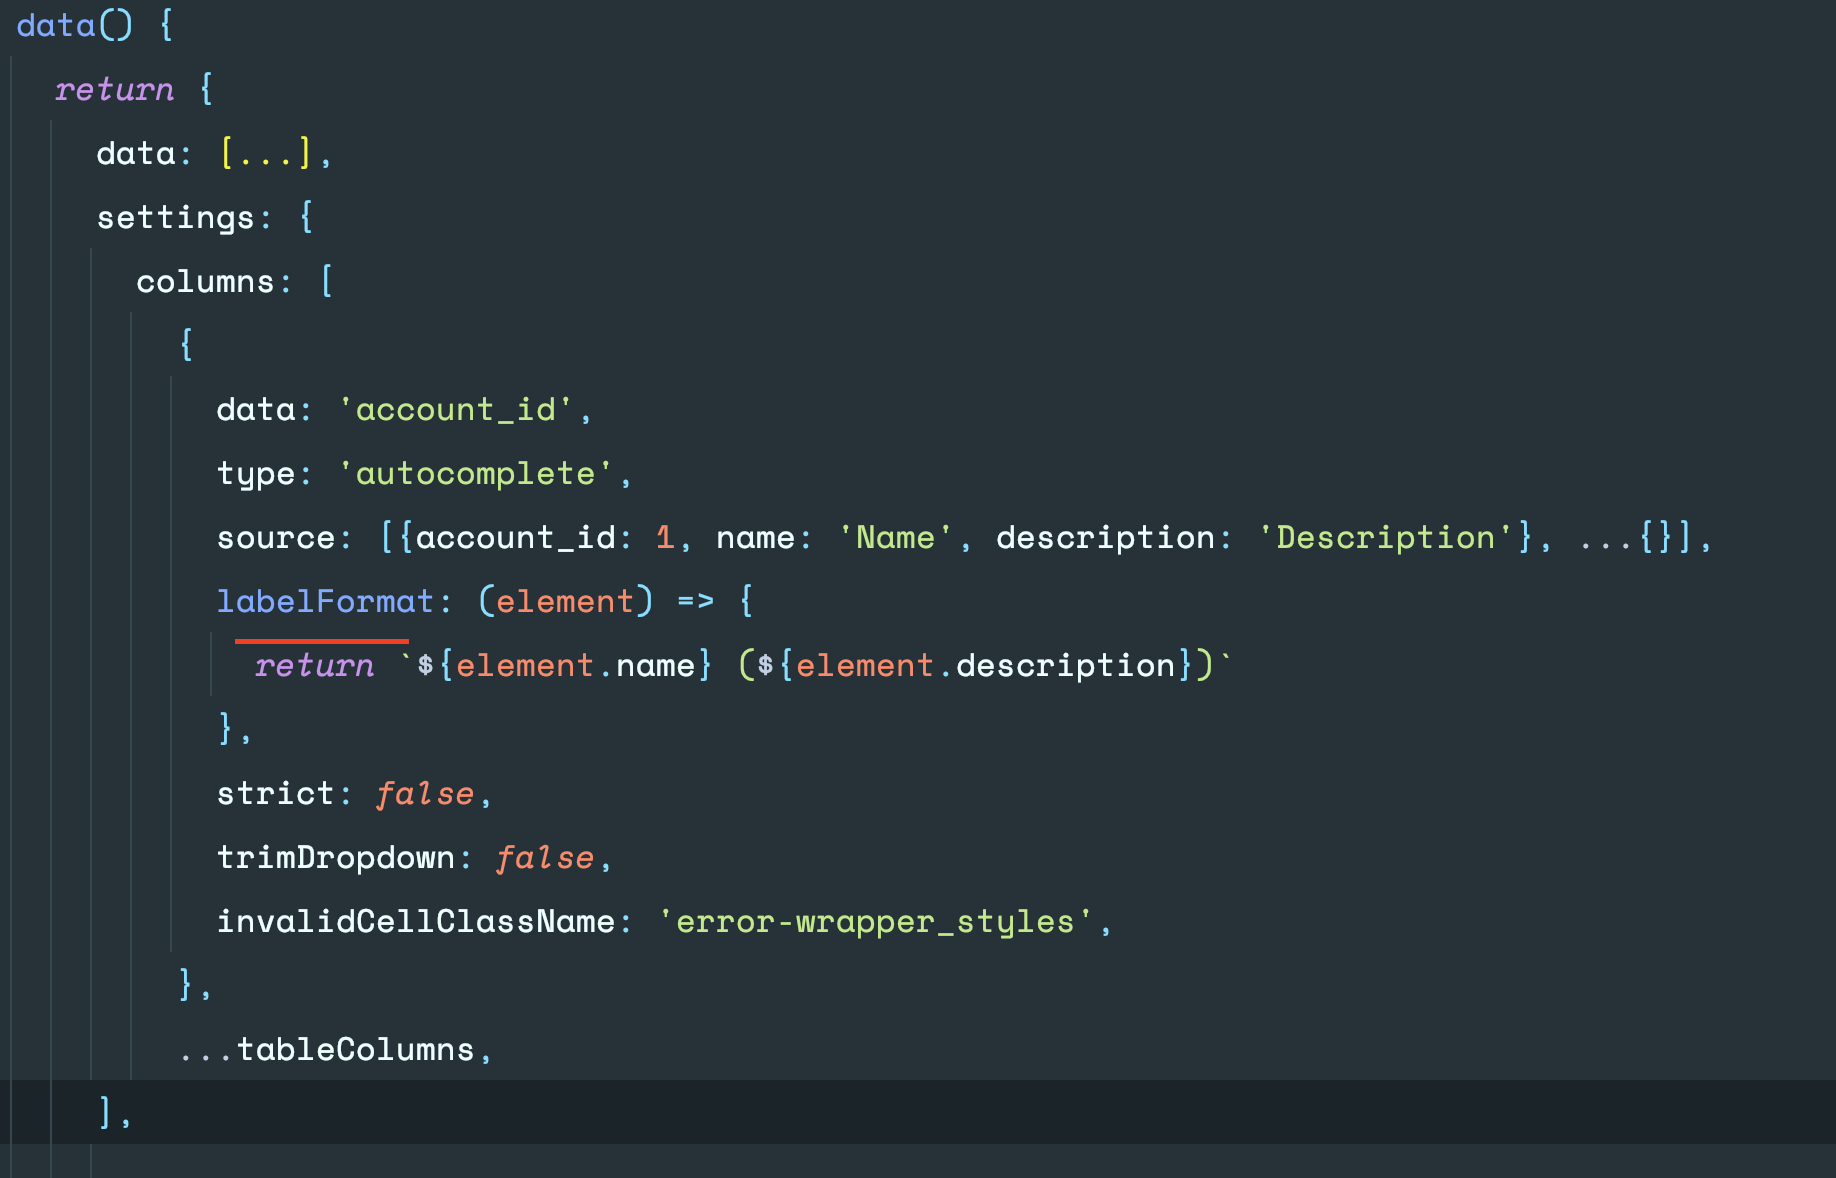
Task: Click the columns: property key
Action: click(205, 281)
